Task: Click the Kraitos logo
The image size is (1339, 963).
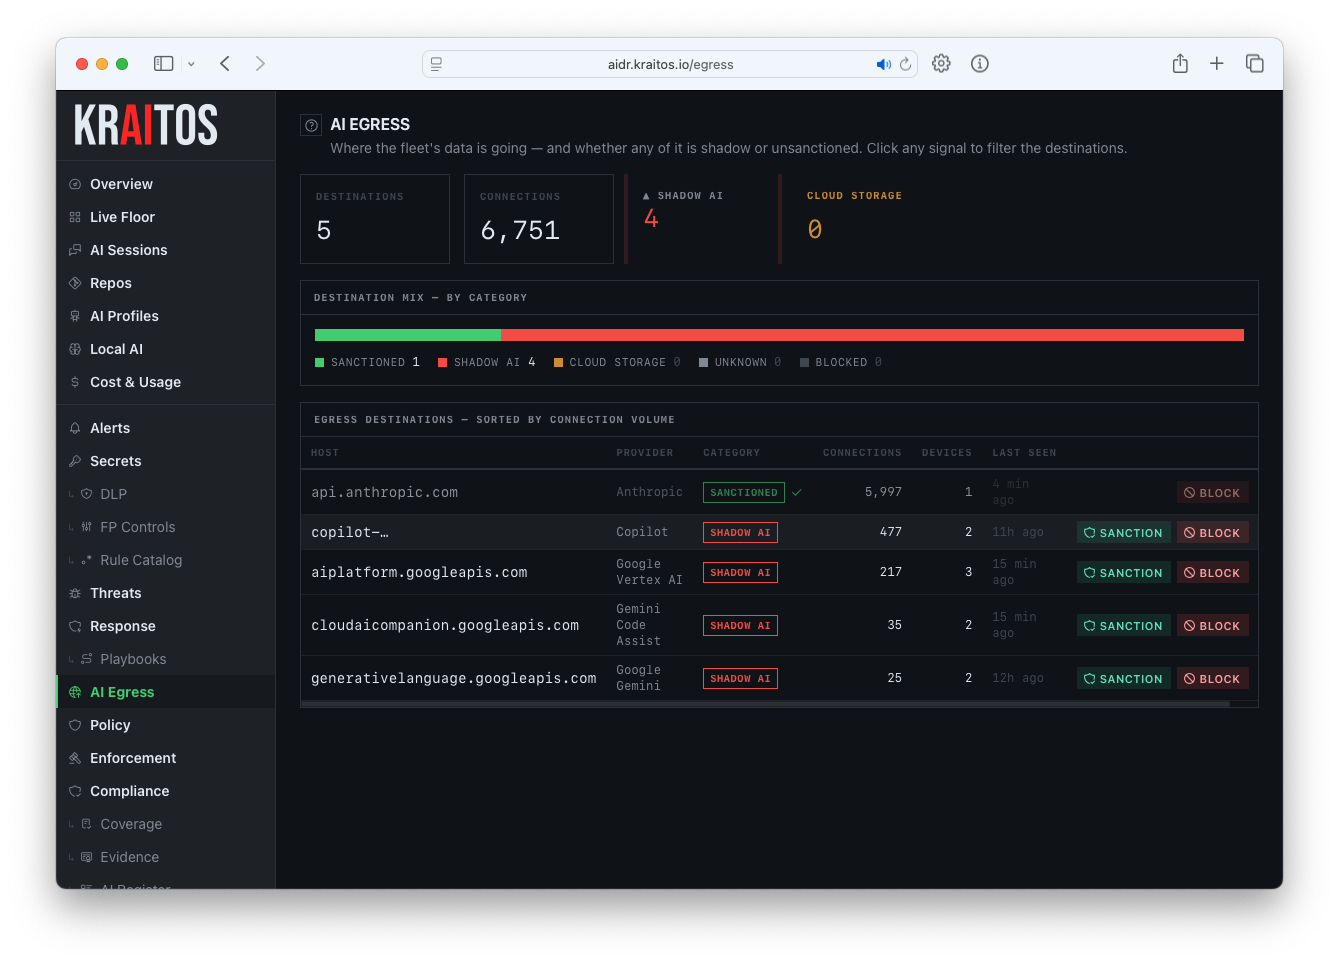Action: (146, 125)
